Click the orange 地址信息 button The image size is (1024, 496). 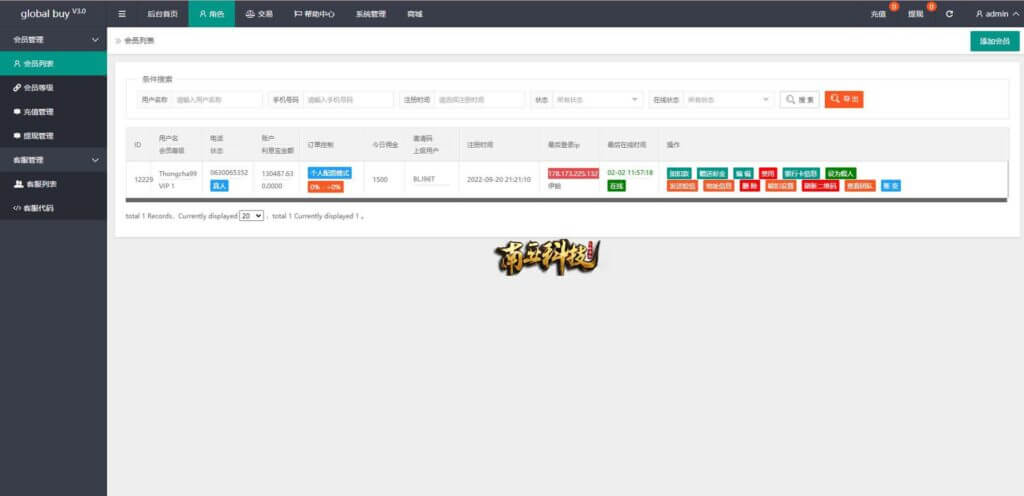[x=718, y=186]
